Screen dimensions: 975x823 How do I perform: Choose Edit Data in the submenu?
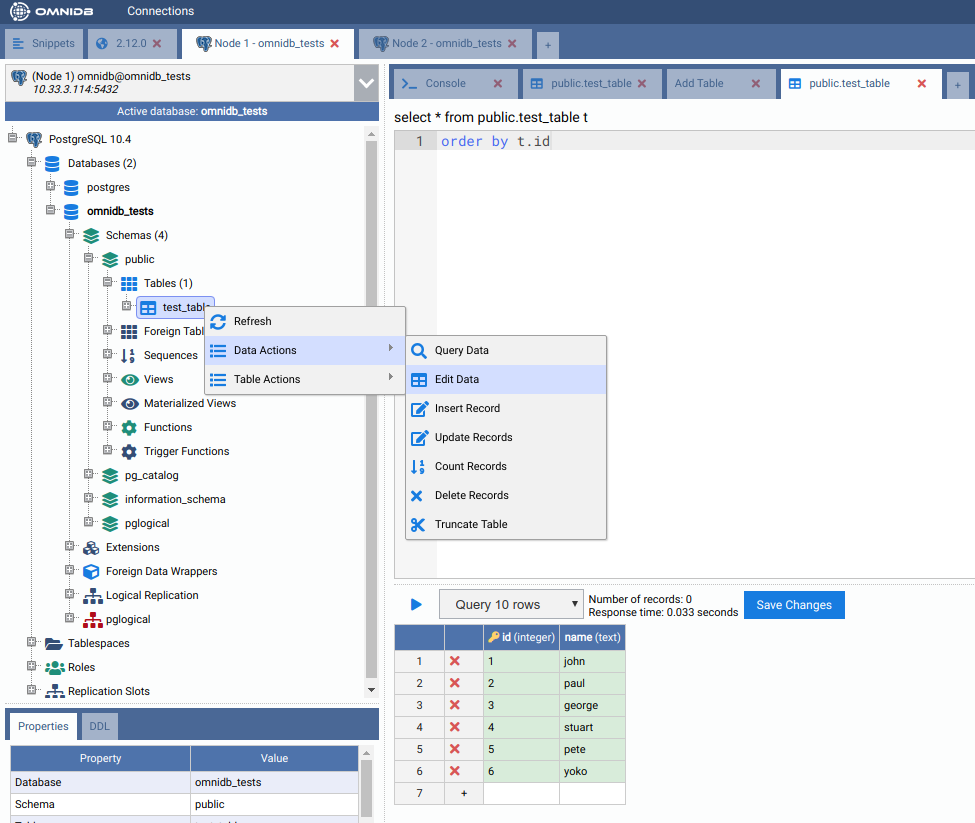pos(457,380)
